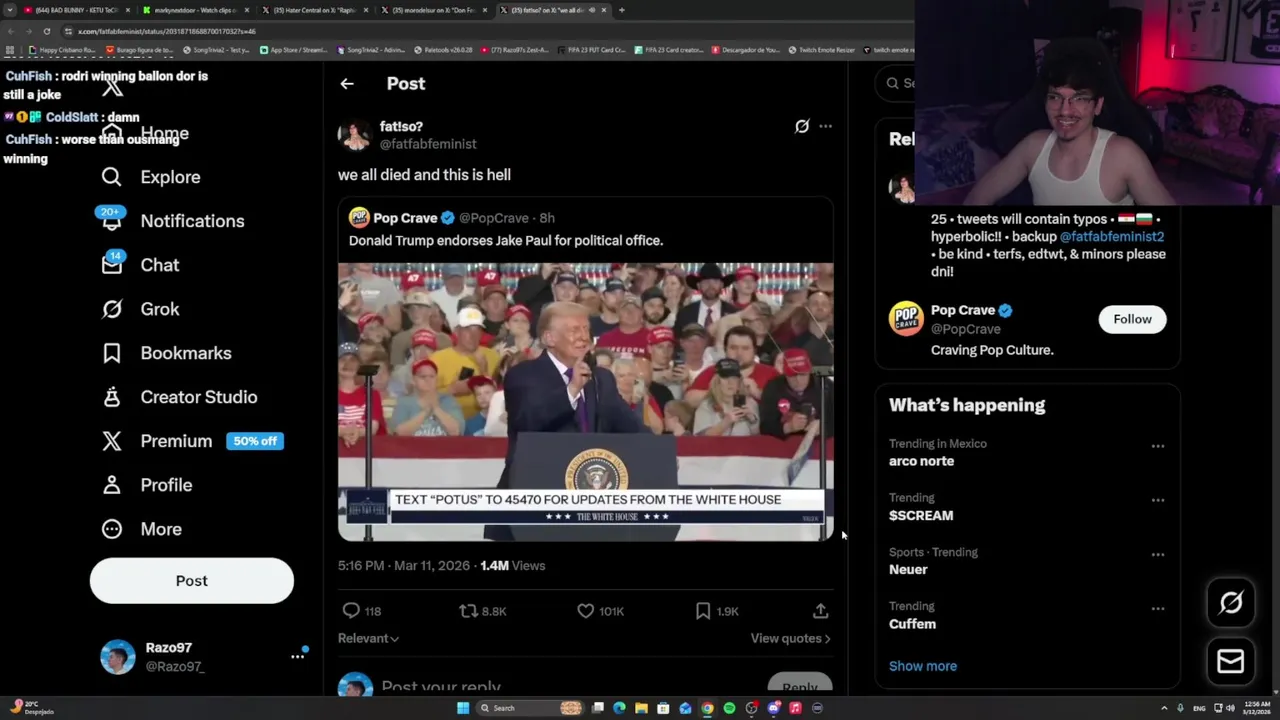The width and height of the screenshot is (1280, 720).
Task: Click the 1.4M Views count
Action: click(x=512, y=566)
